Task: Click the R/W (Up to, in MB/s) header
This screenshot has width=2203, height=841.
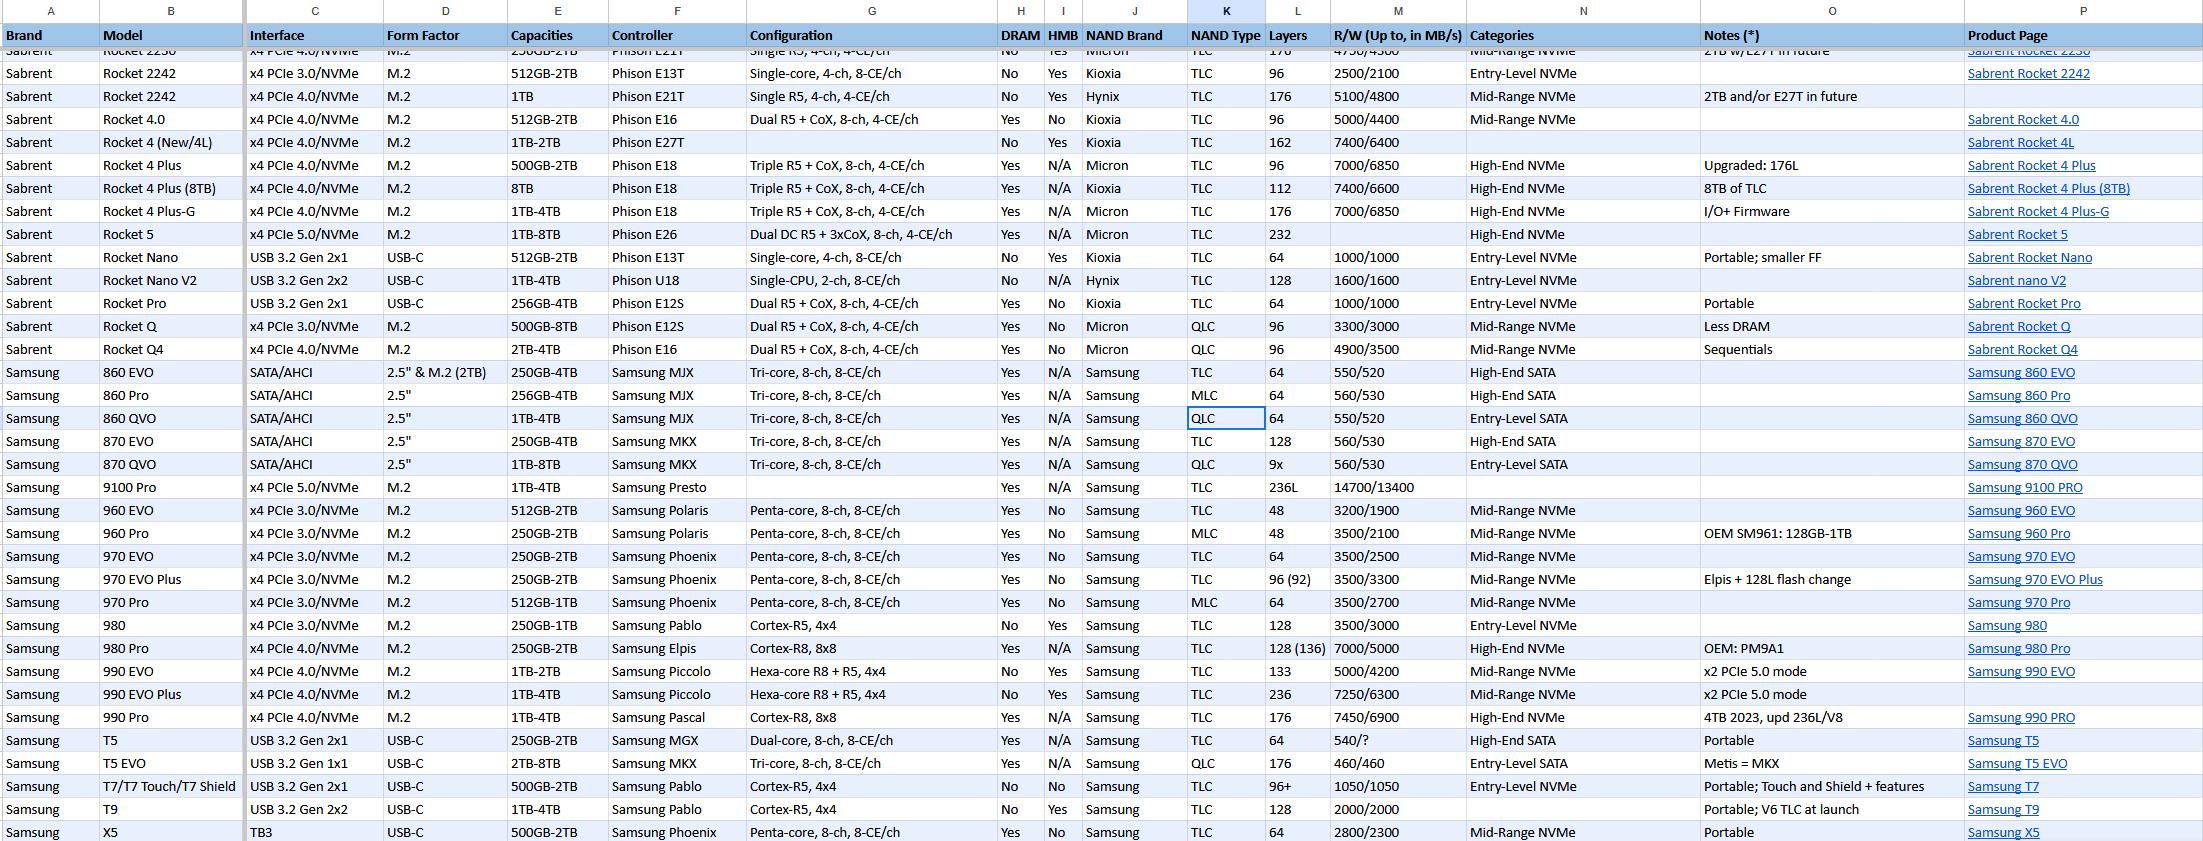Action: (1398, 35)
